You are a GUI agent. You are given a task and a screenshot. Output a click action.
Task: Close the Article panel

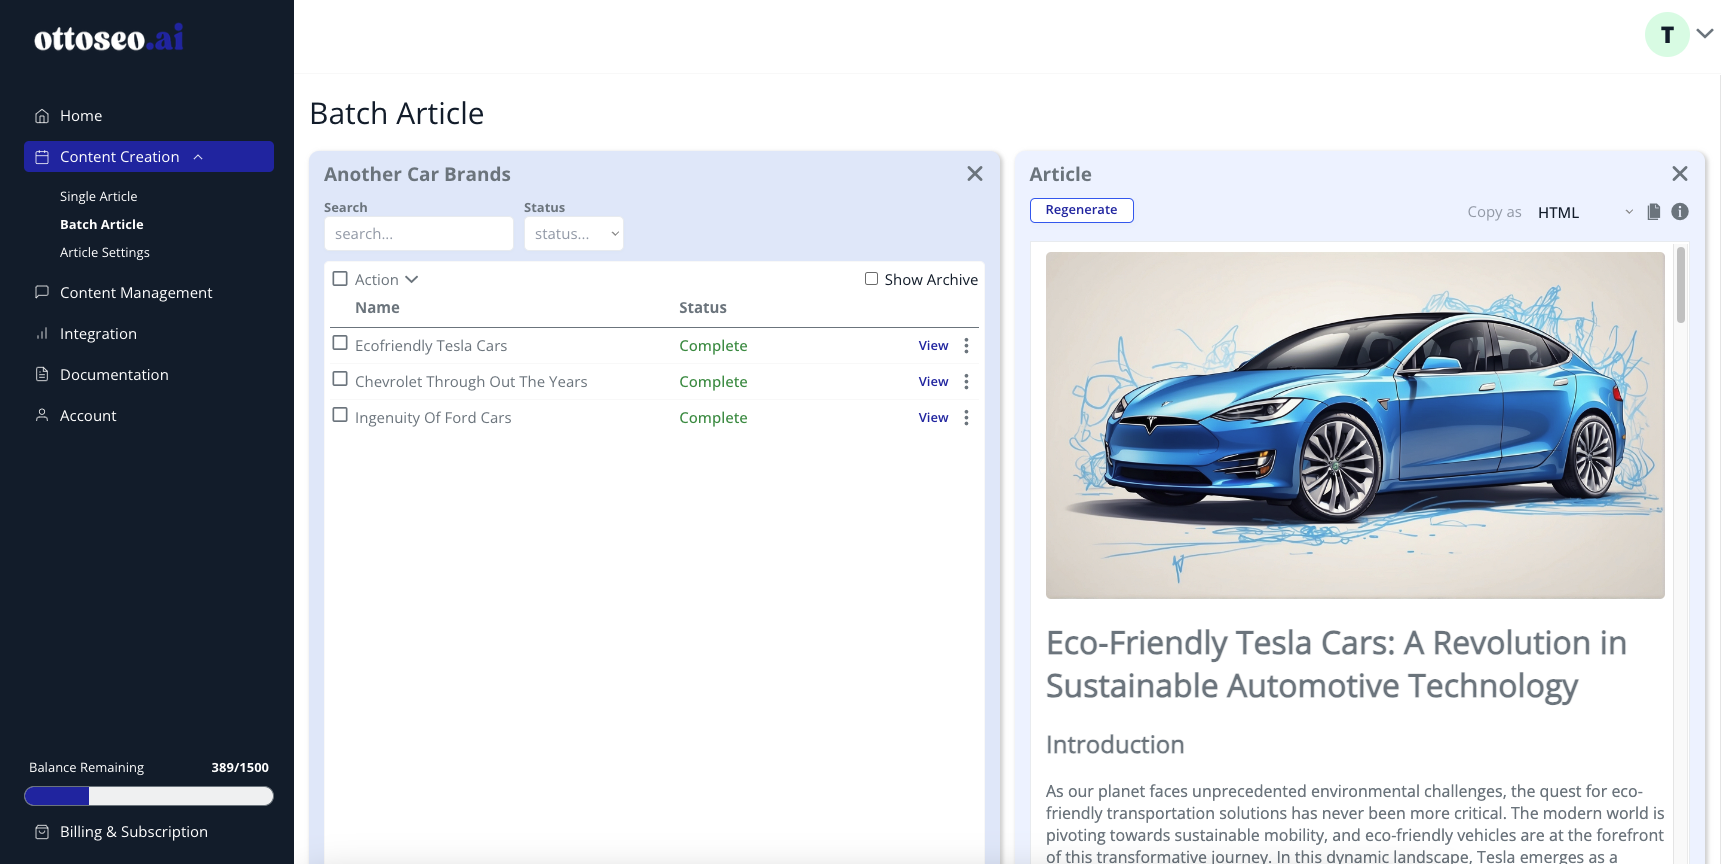tap(1680, 174)
